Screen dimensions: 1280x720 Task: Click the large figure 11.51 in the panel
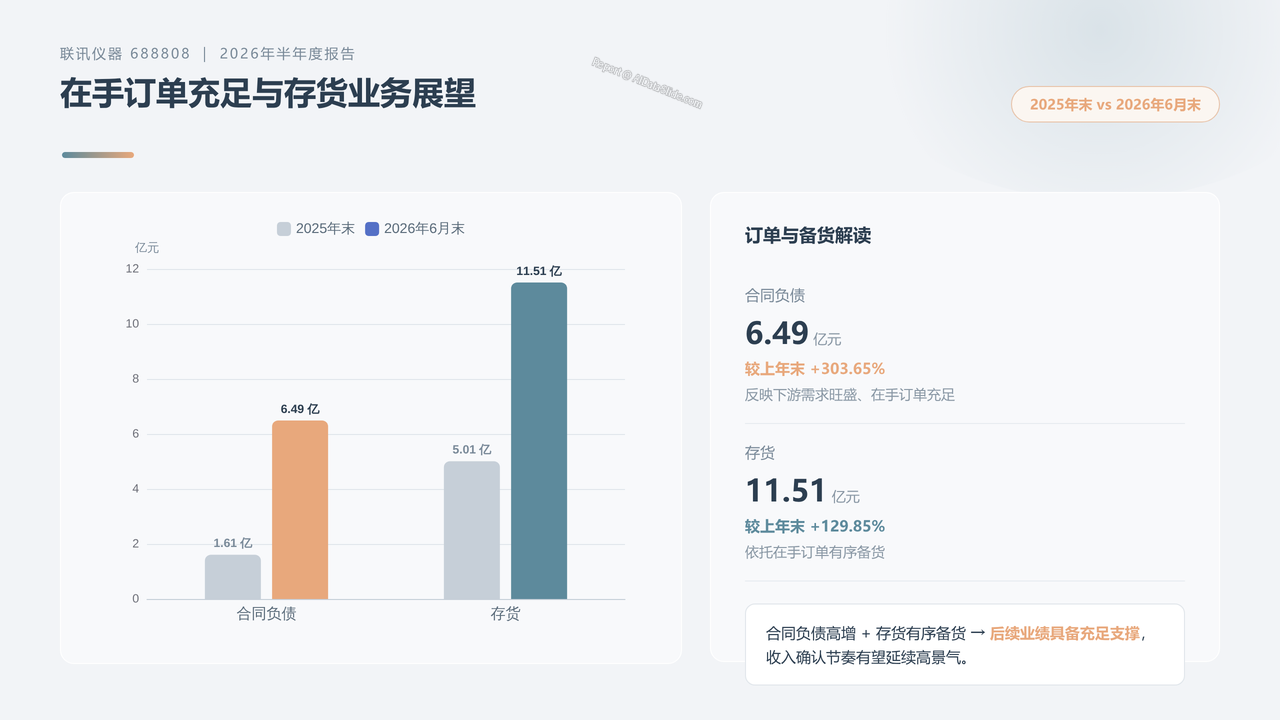[x=786, y=491]
